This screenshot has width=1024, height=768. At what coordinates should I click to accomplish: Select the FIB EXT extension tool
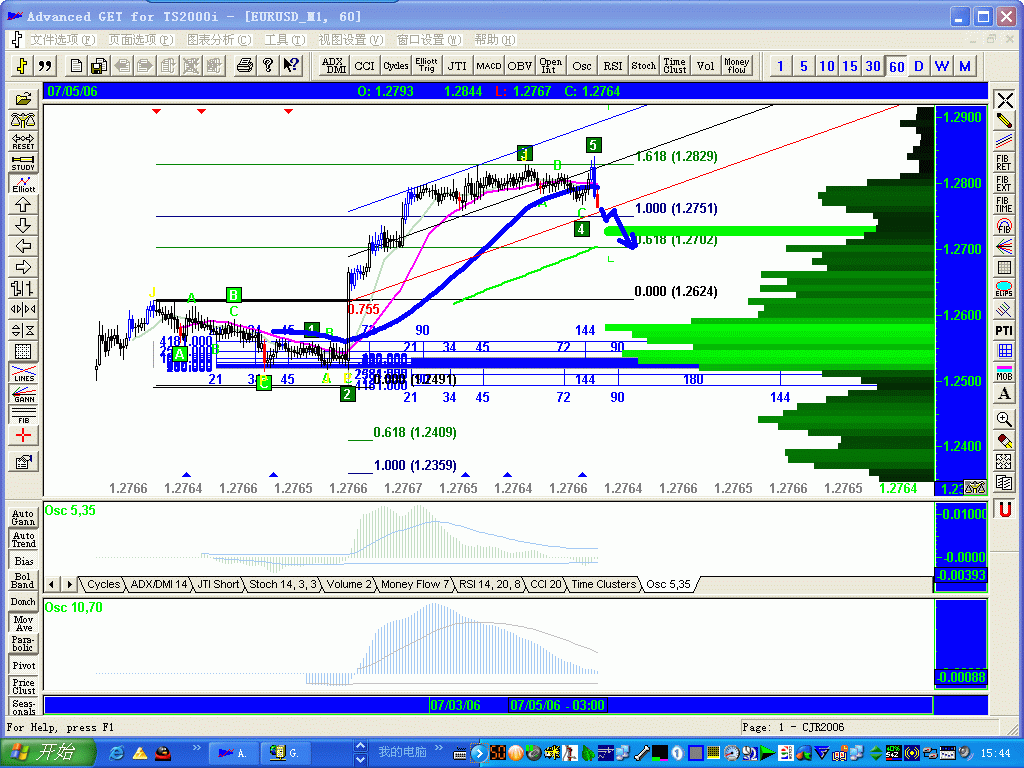(x=1004, y=184)
